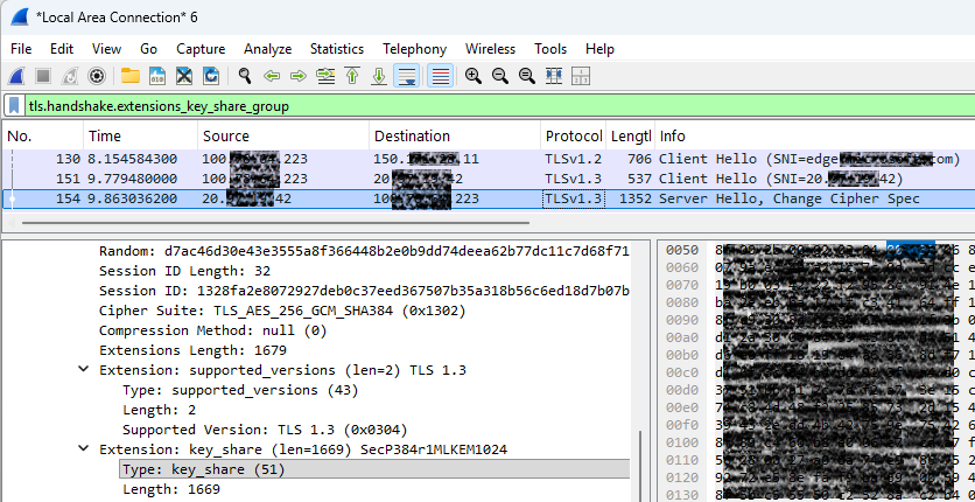The width and height of the screenshot is (975, 502).
Task: Open the Statistics menu
Action: pos(336,49)
